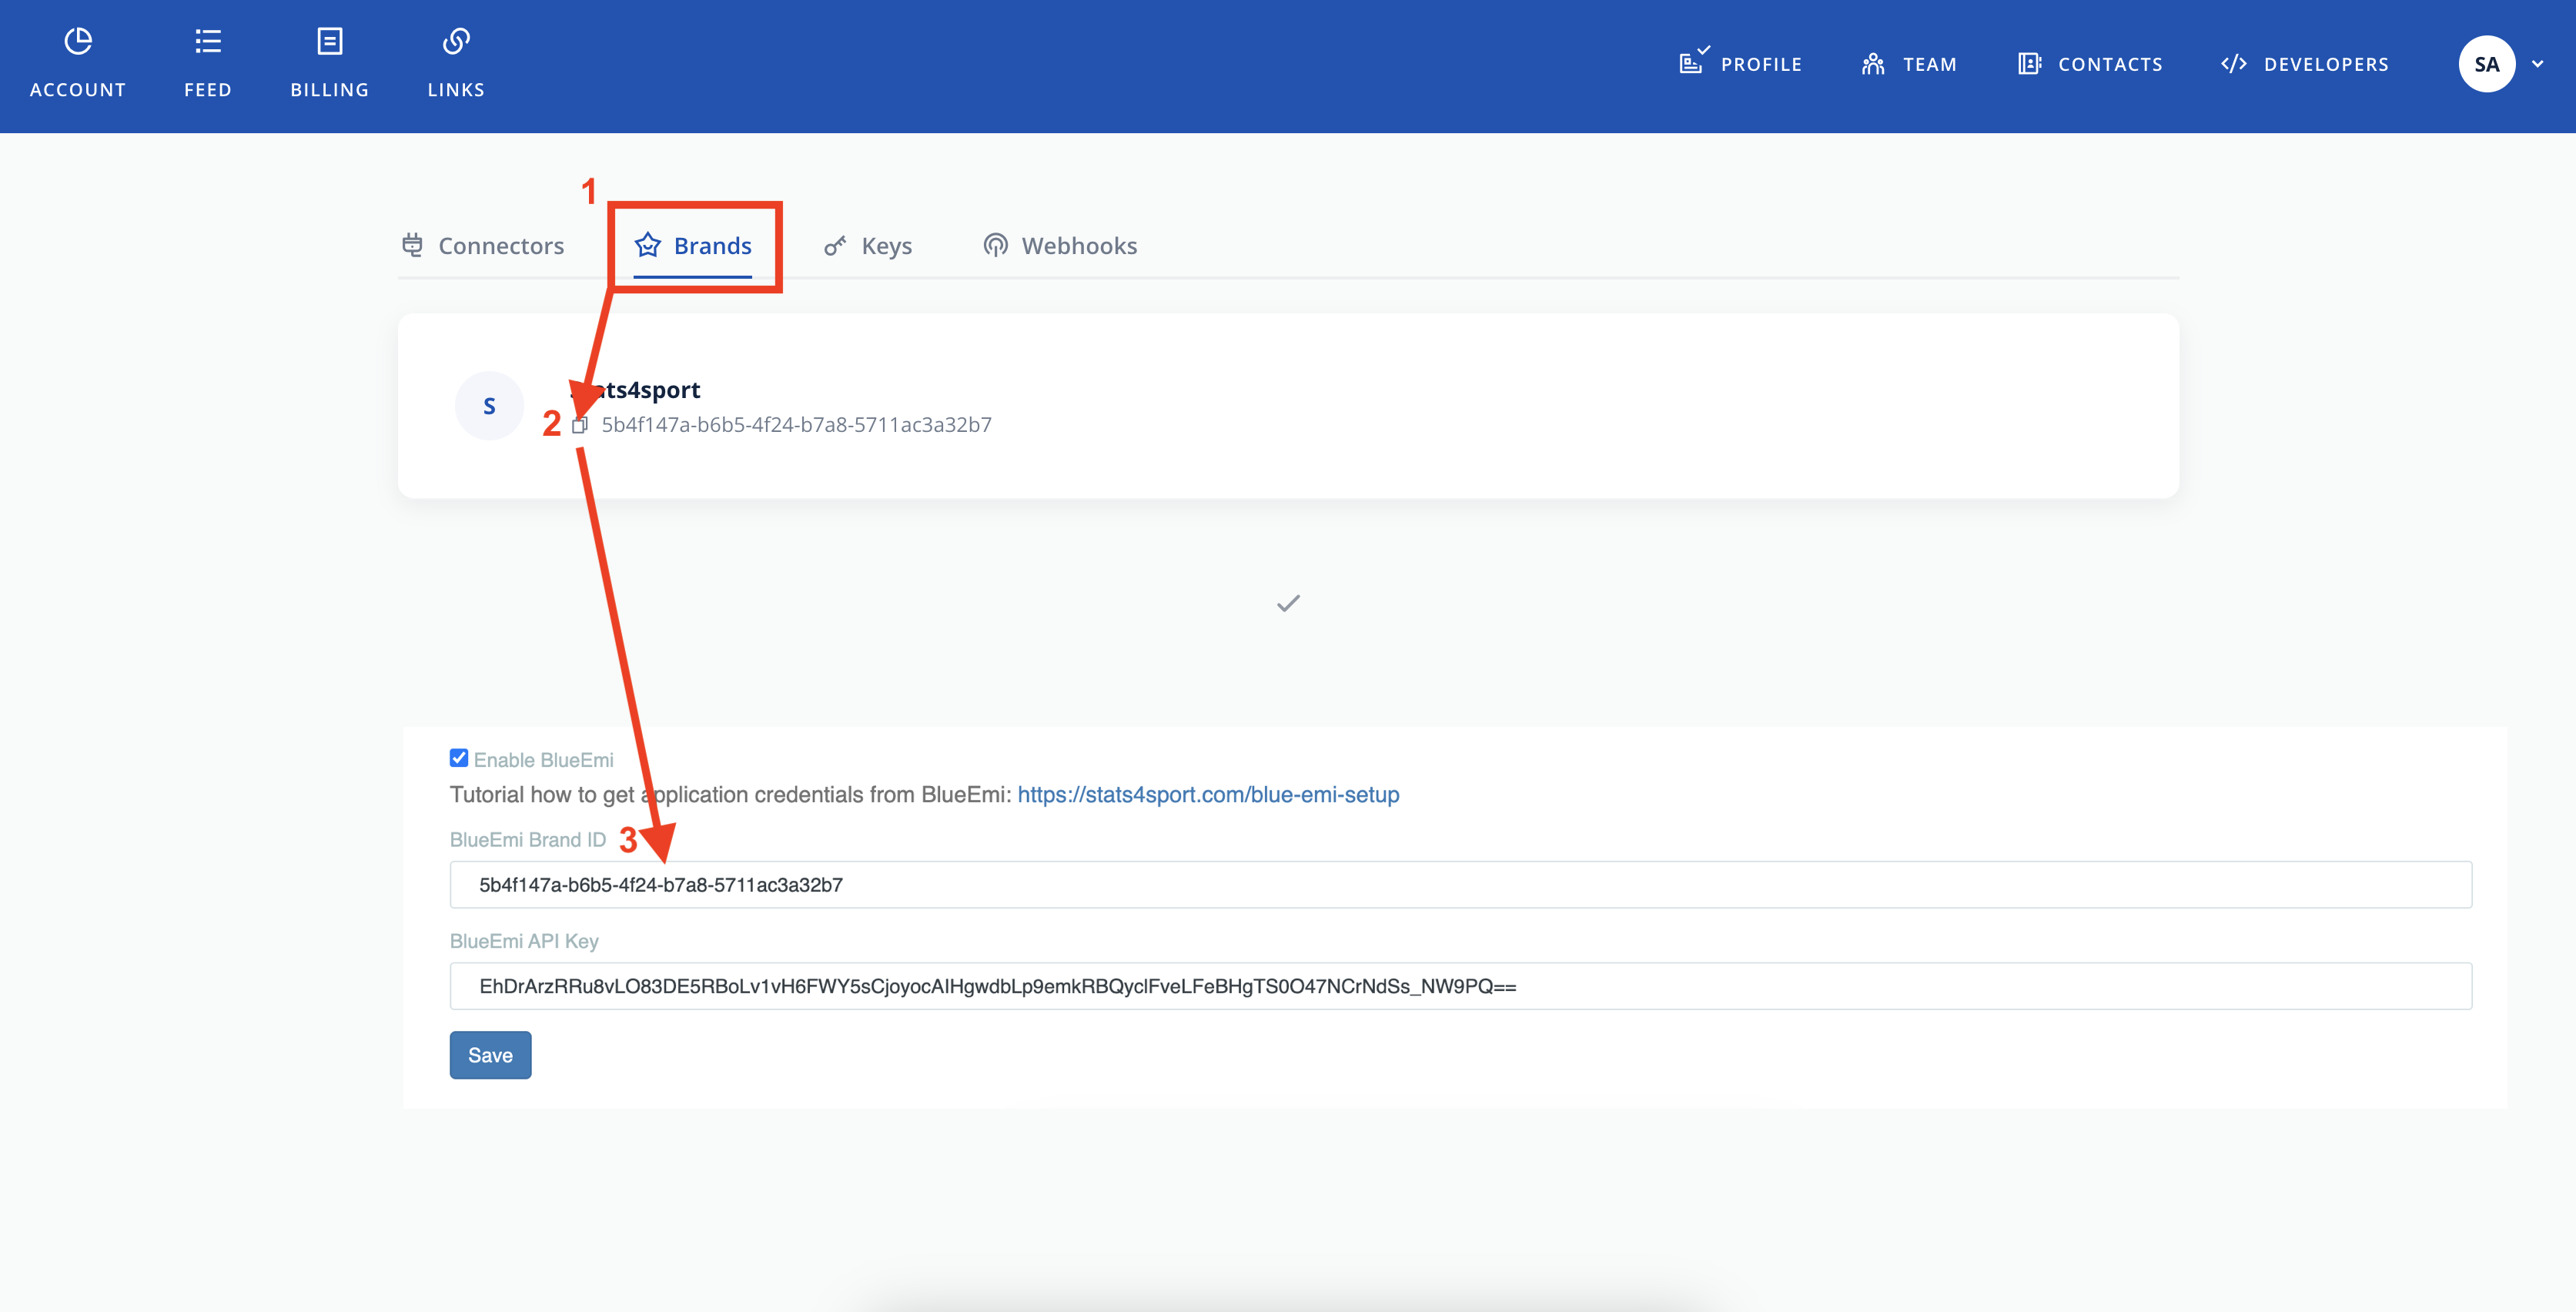Open the Feed list icon
This screenshot has height=1312, width=2576.
coord(208,42)
